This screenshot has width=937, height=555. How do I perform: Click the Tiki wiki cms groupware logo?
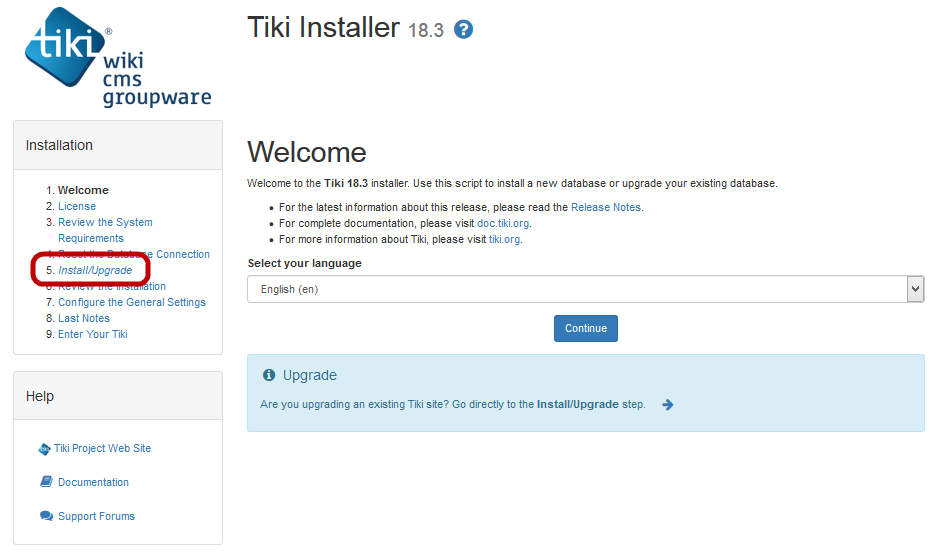118,59
